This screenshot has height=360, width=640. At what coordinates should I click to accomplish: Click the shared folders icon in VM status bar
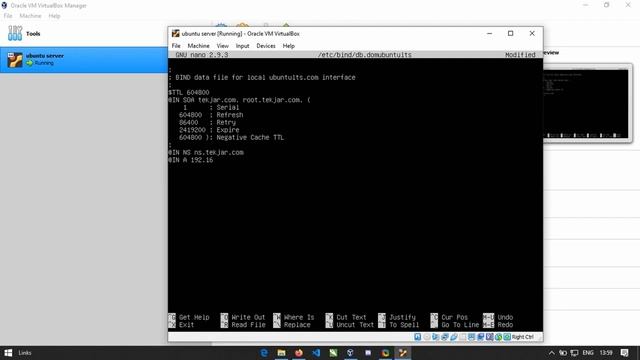pyautogui.click(x=463, y=337)
